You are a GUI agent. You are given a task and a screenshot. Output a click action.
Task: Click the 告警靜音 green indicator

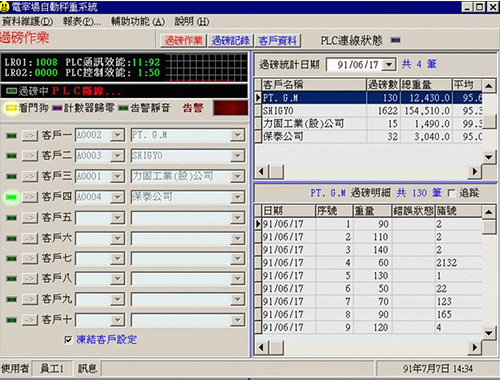coord(124,108)
